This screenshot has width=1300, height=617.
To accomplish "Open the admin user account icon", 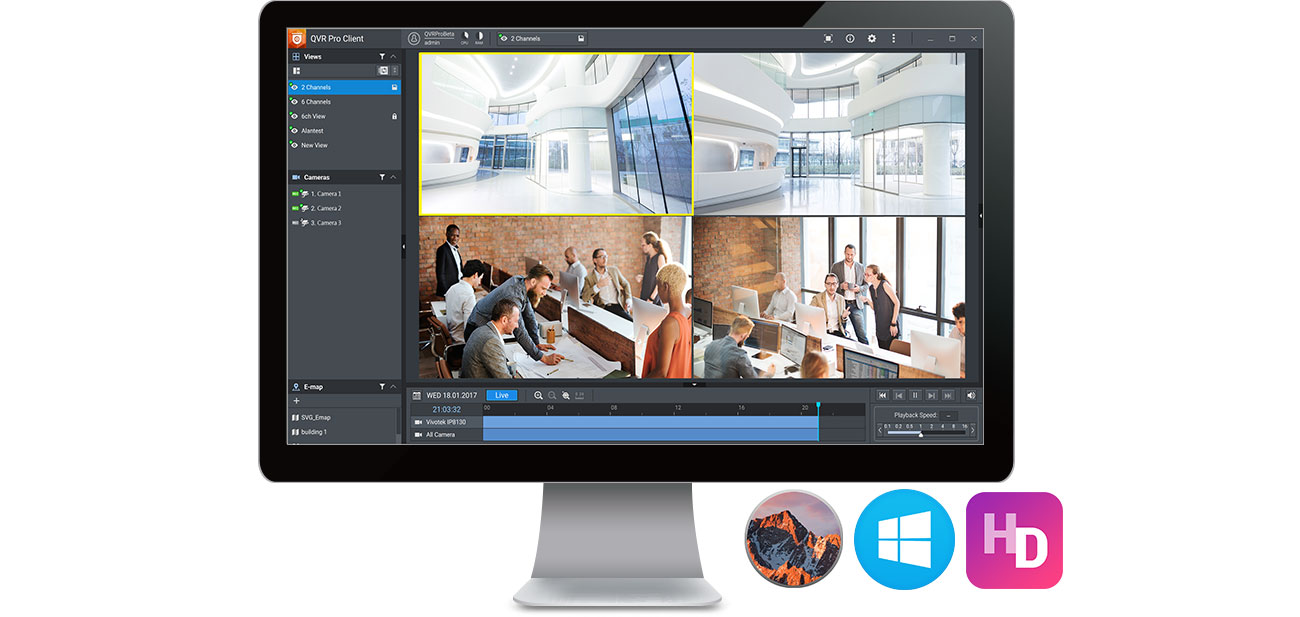I will pos(414,39).
